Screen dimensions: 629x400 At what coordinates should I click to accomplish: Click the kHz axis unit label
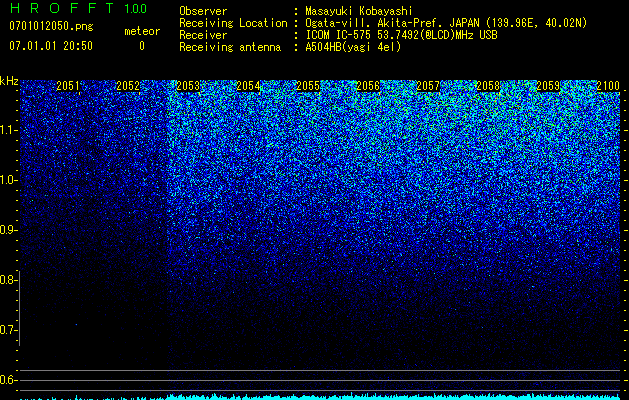(x=9, y=81)
